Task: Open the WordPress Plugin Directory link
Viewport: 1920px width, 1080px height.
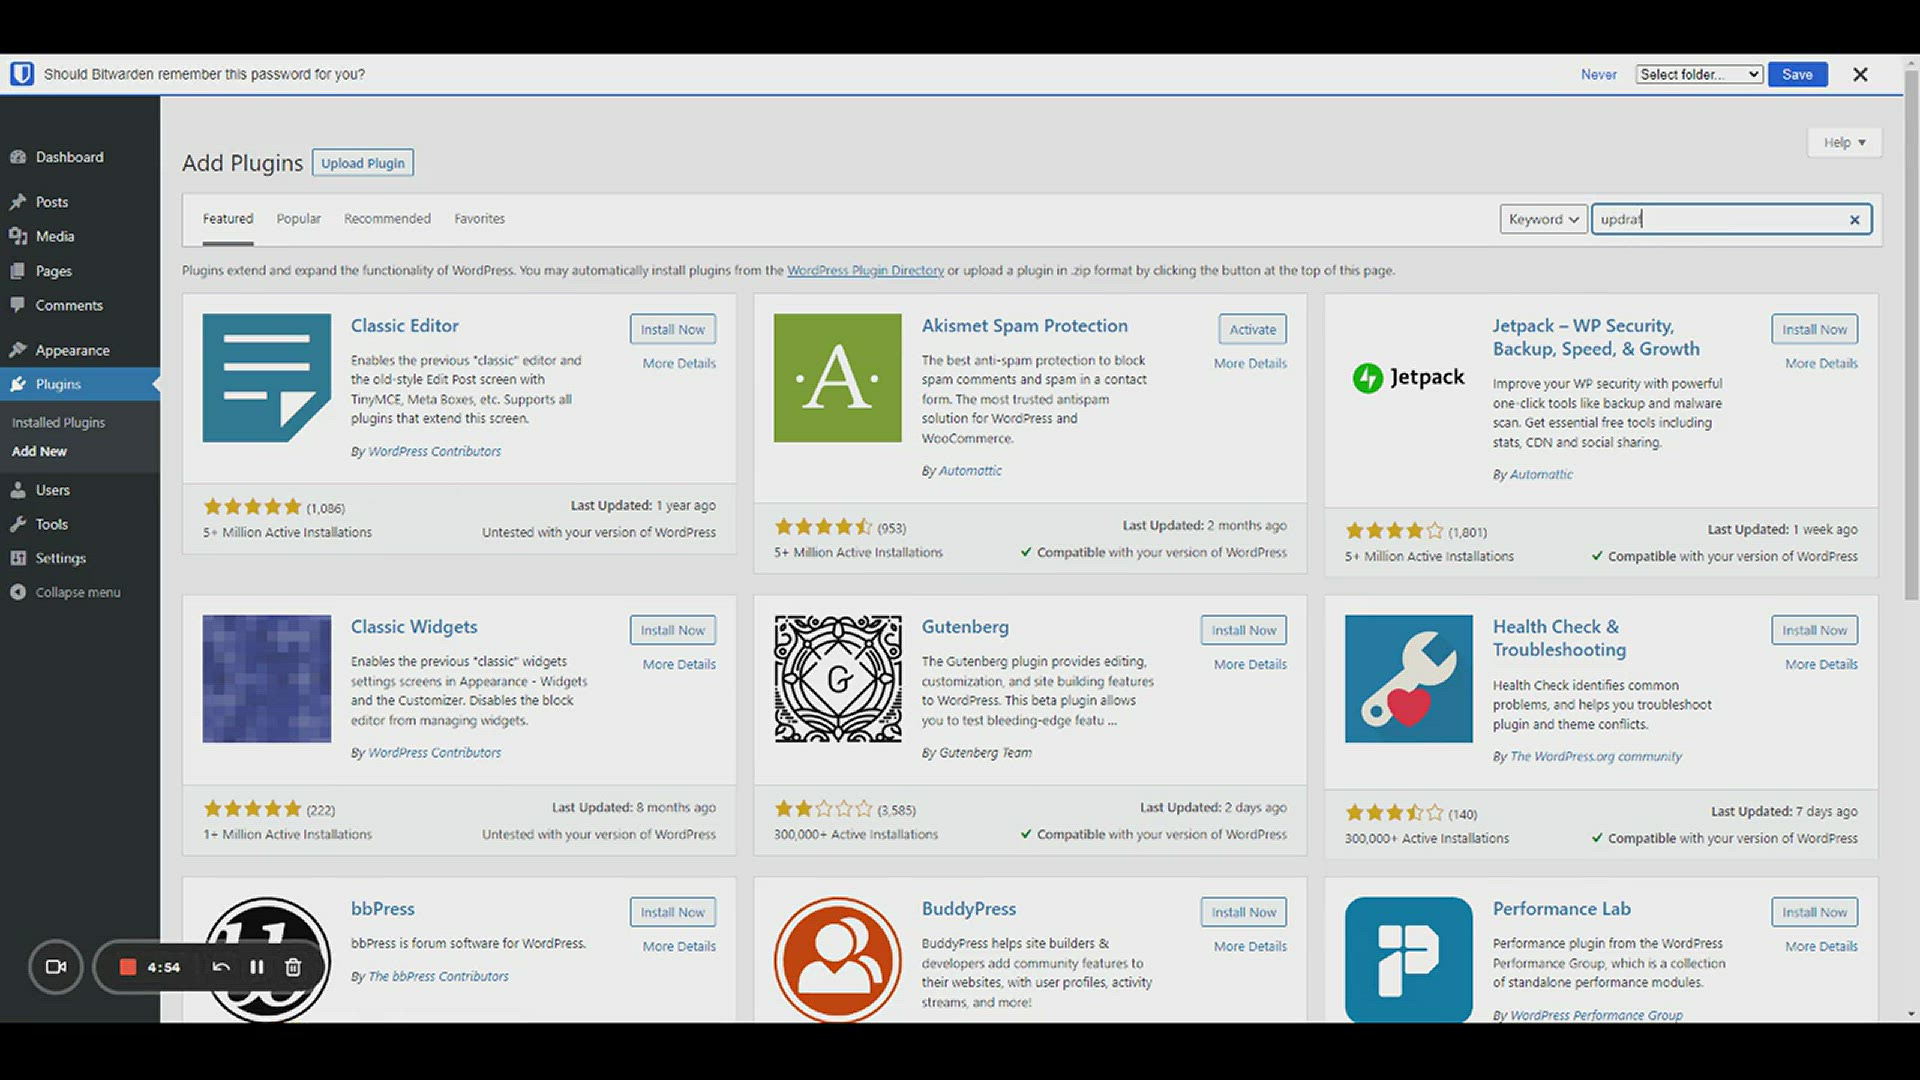Action: coord(865,271)
